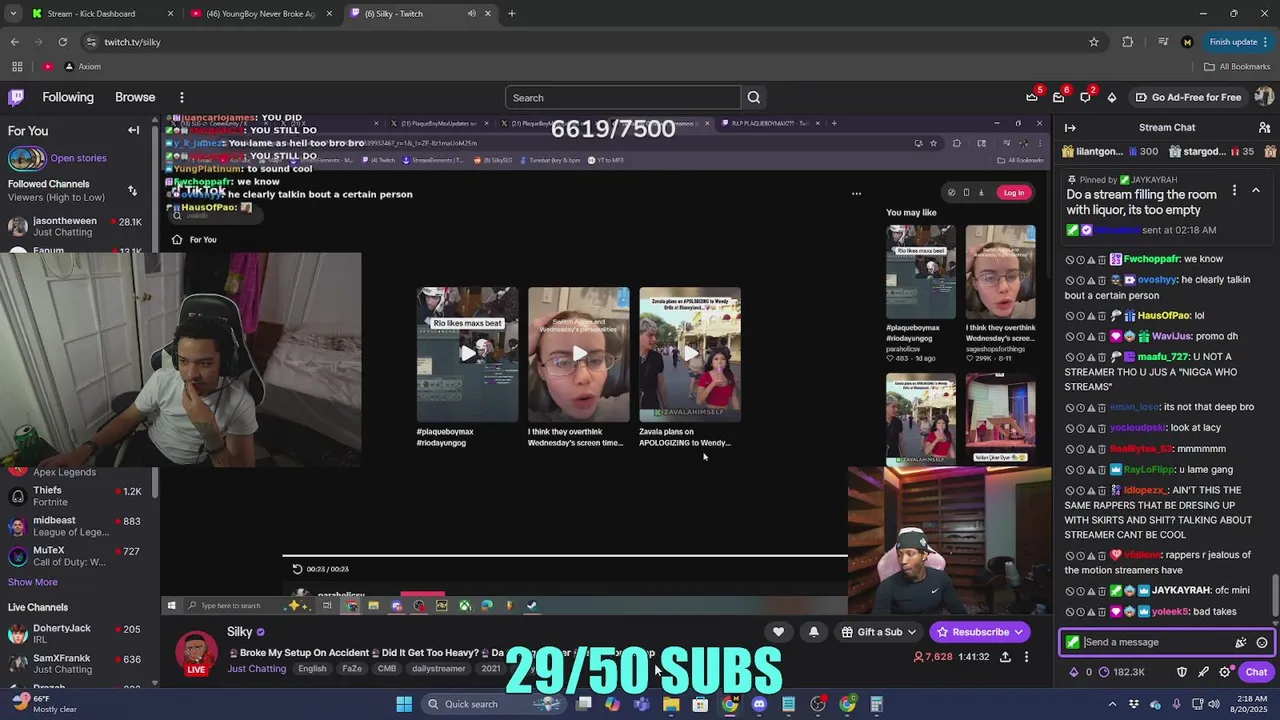The height and width of the screenshot is (720, 1280).
Task: Click Open stories link
Action: [x=78, y=158]
